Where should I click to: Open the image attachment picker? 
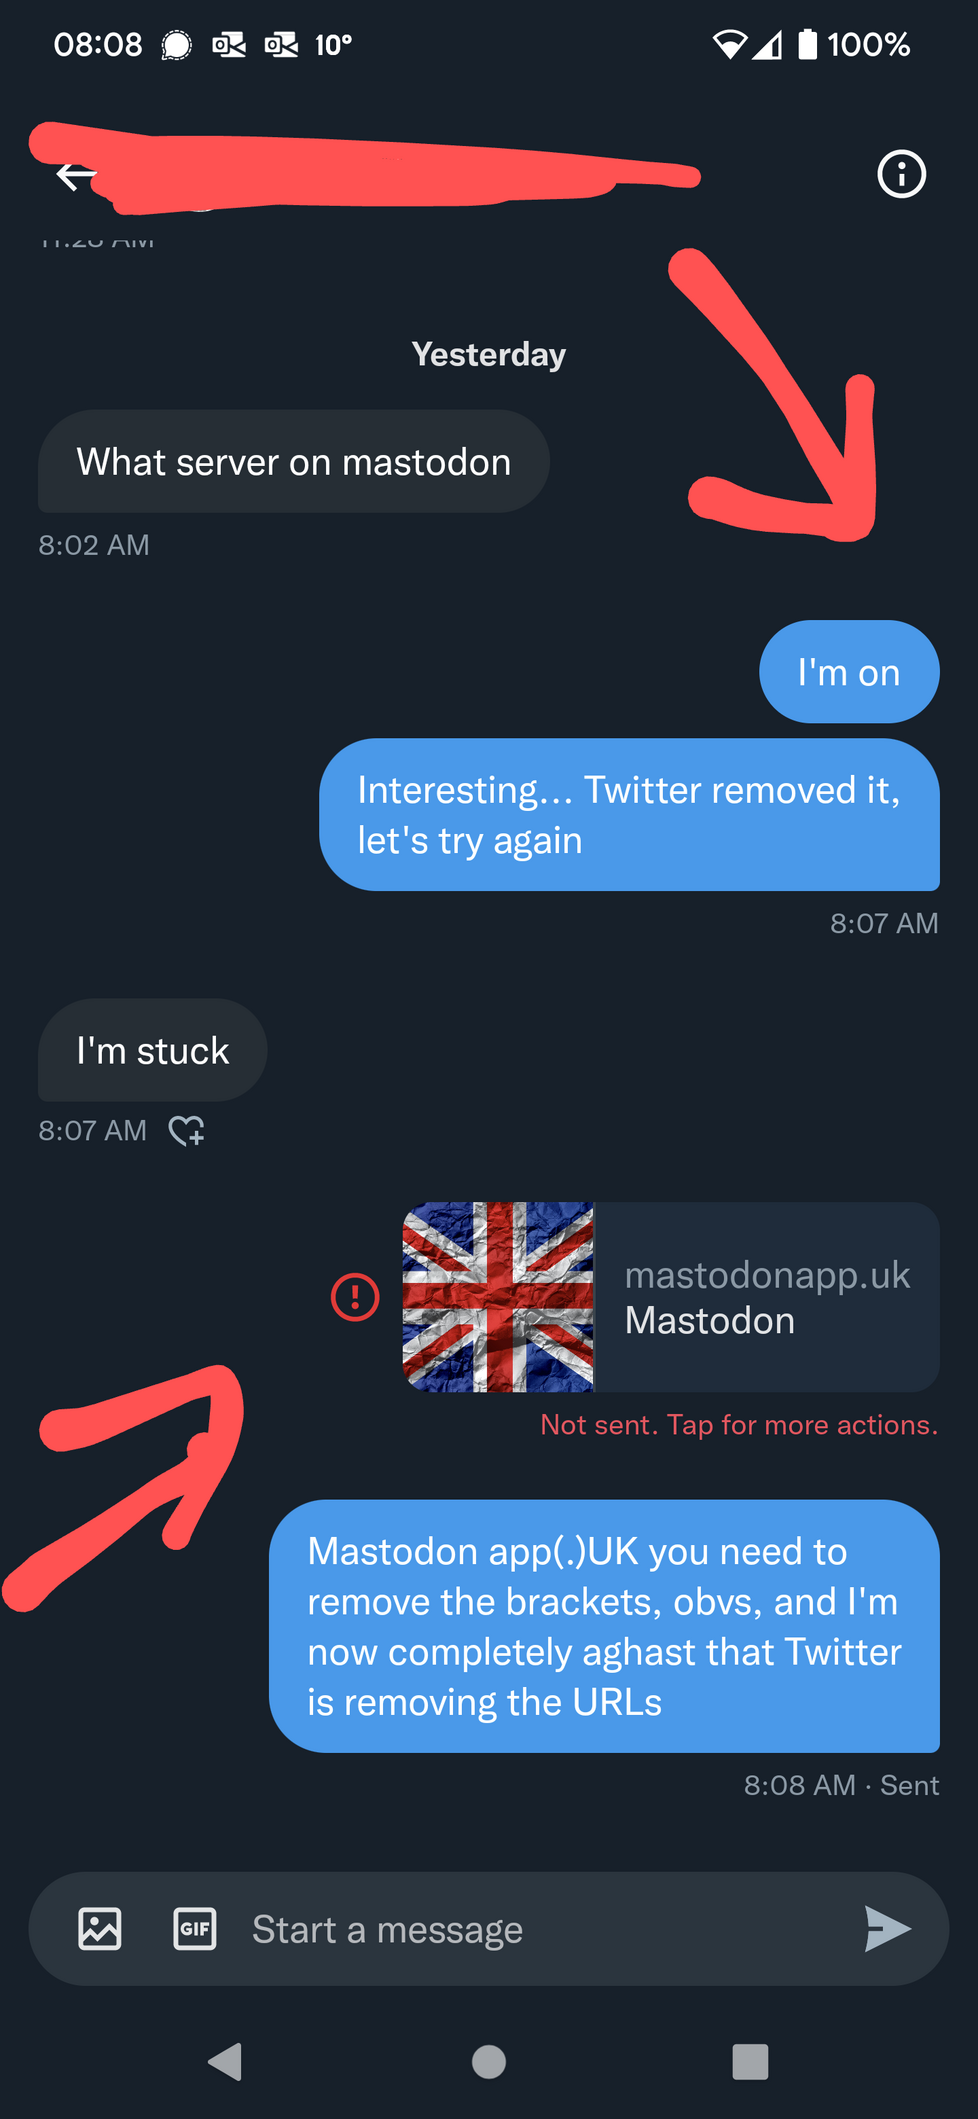point(100,1929)
